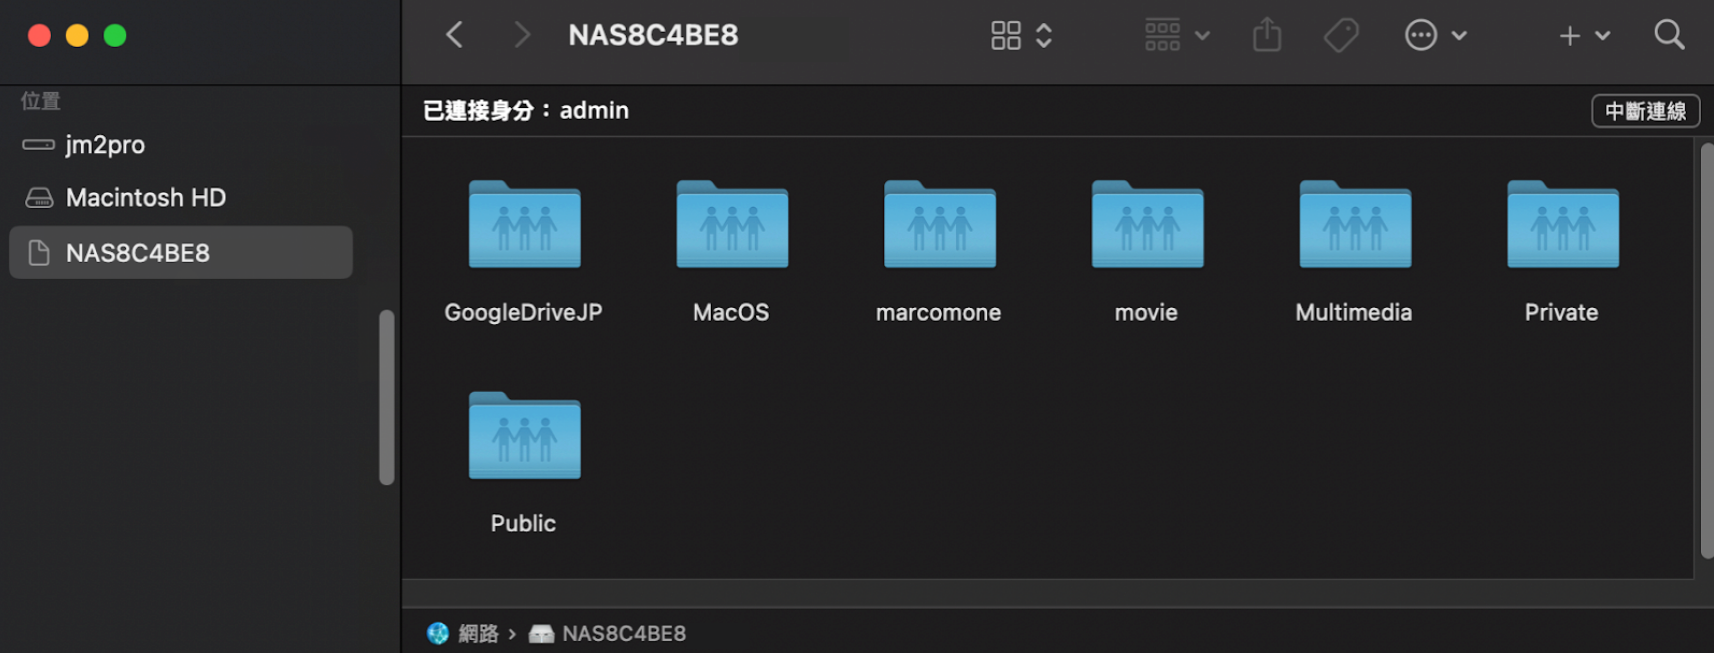Expand the group-by options dropdown

[1177, 36]
